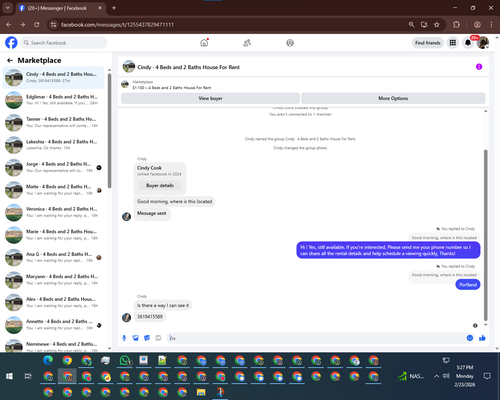
Task: Click the taskbar volume icon
Action: [446, 376]
